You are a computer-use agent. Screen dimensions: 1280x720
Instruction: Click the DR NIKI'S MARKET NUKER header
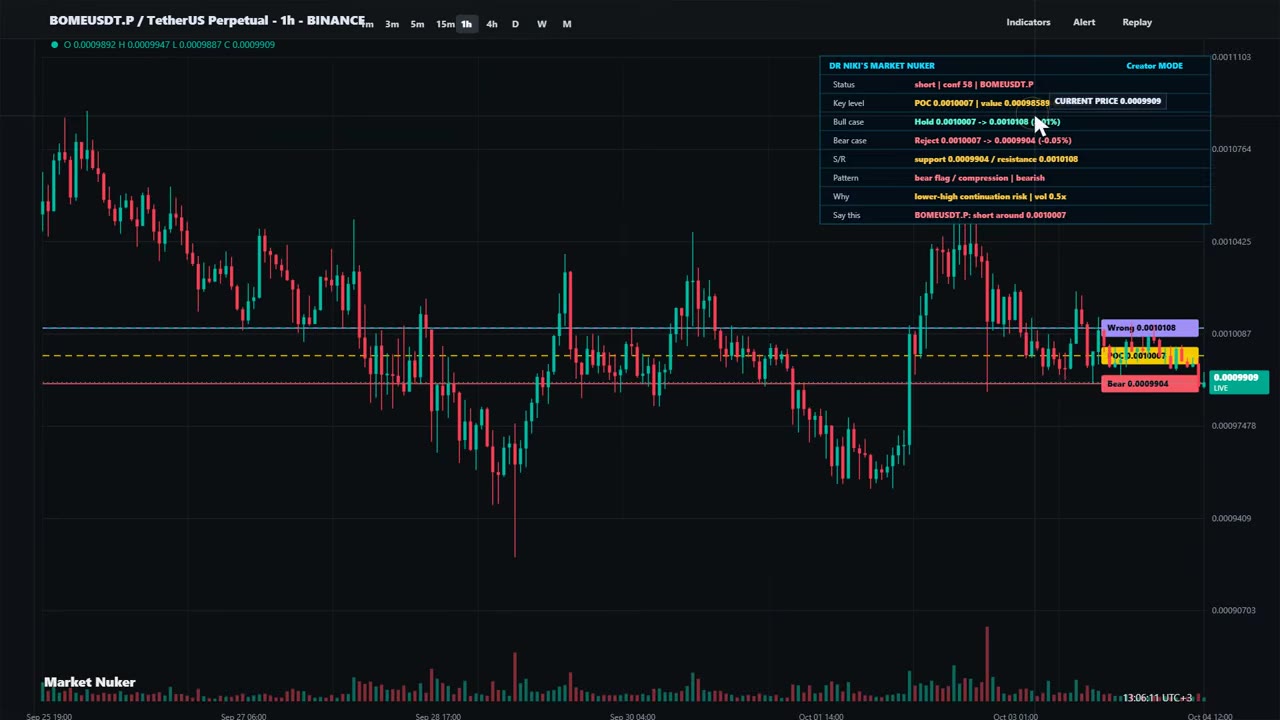(882, 66)
